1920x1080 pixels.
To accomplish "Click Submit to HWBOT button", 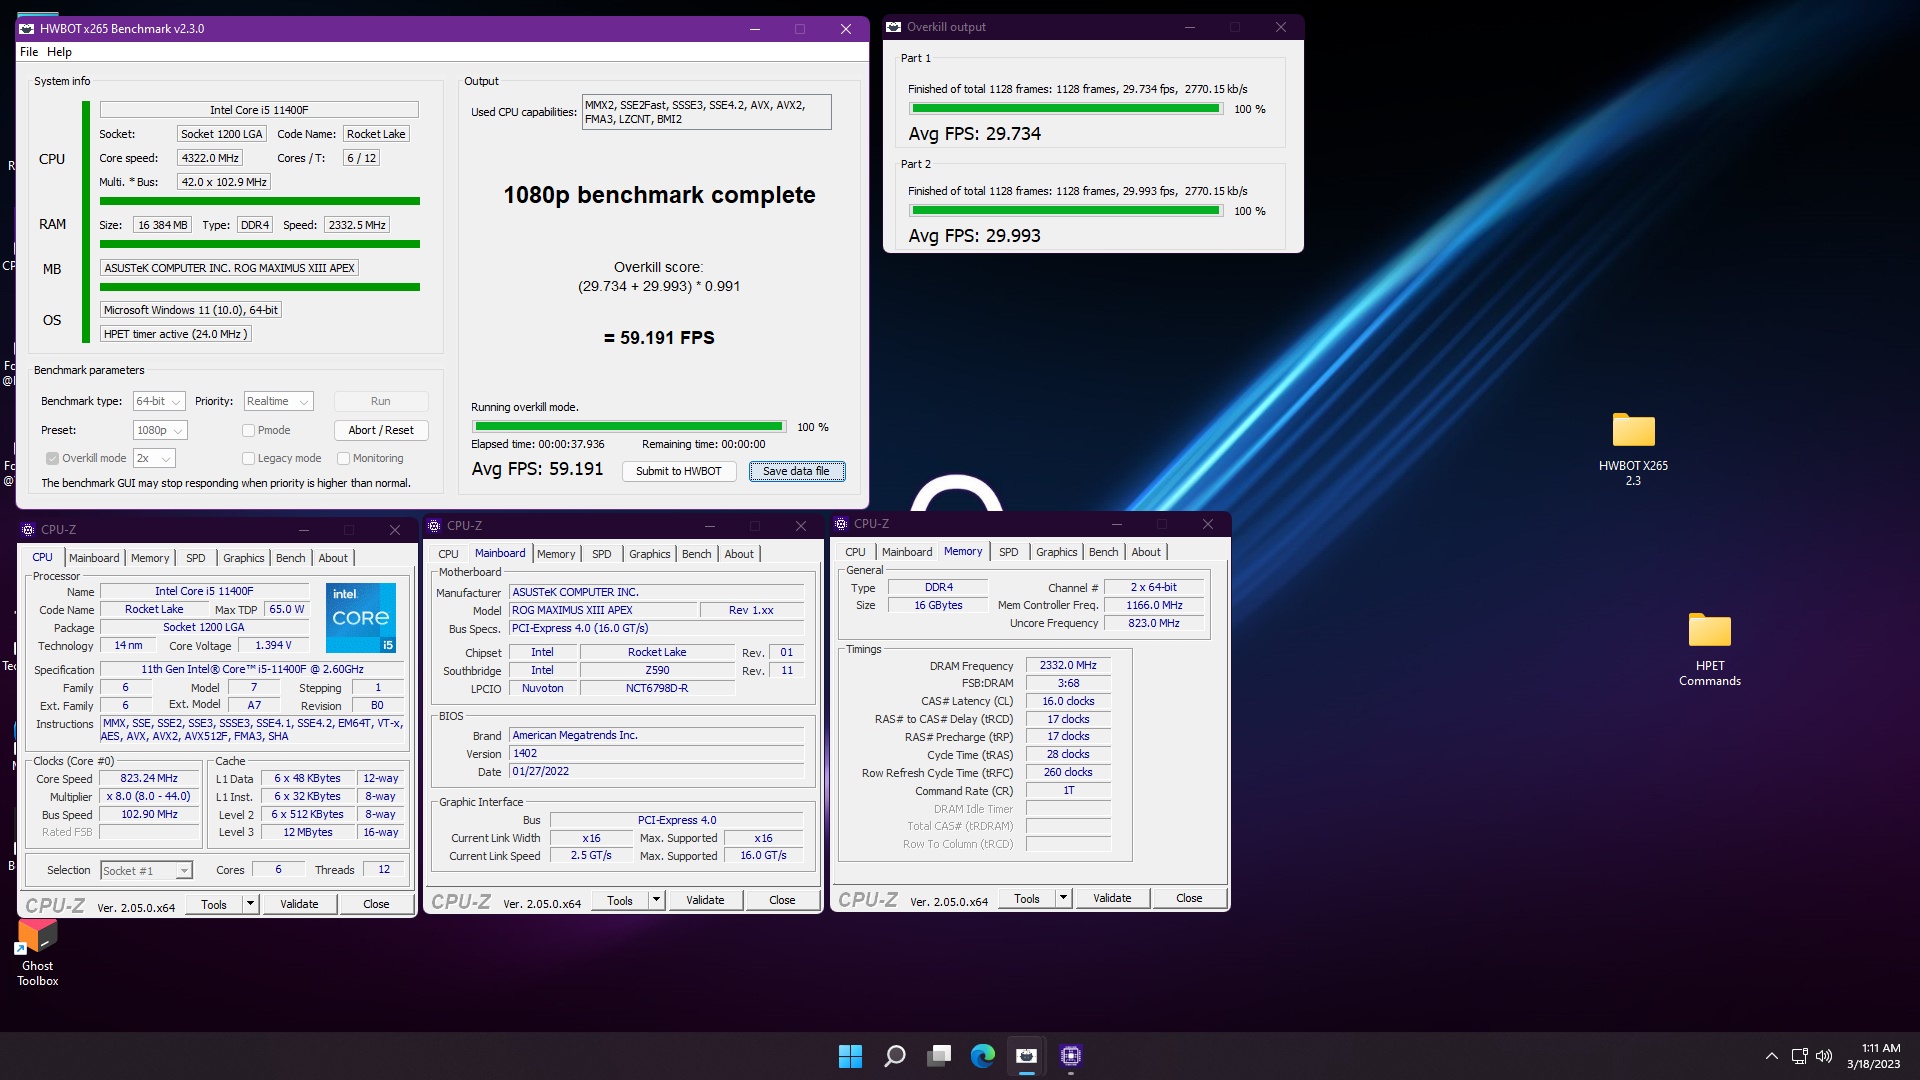I will coord(678,472).
